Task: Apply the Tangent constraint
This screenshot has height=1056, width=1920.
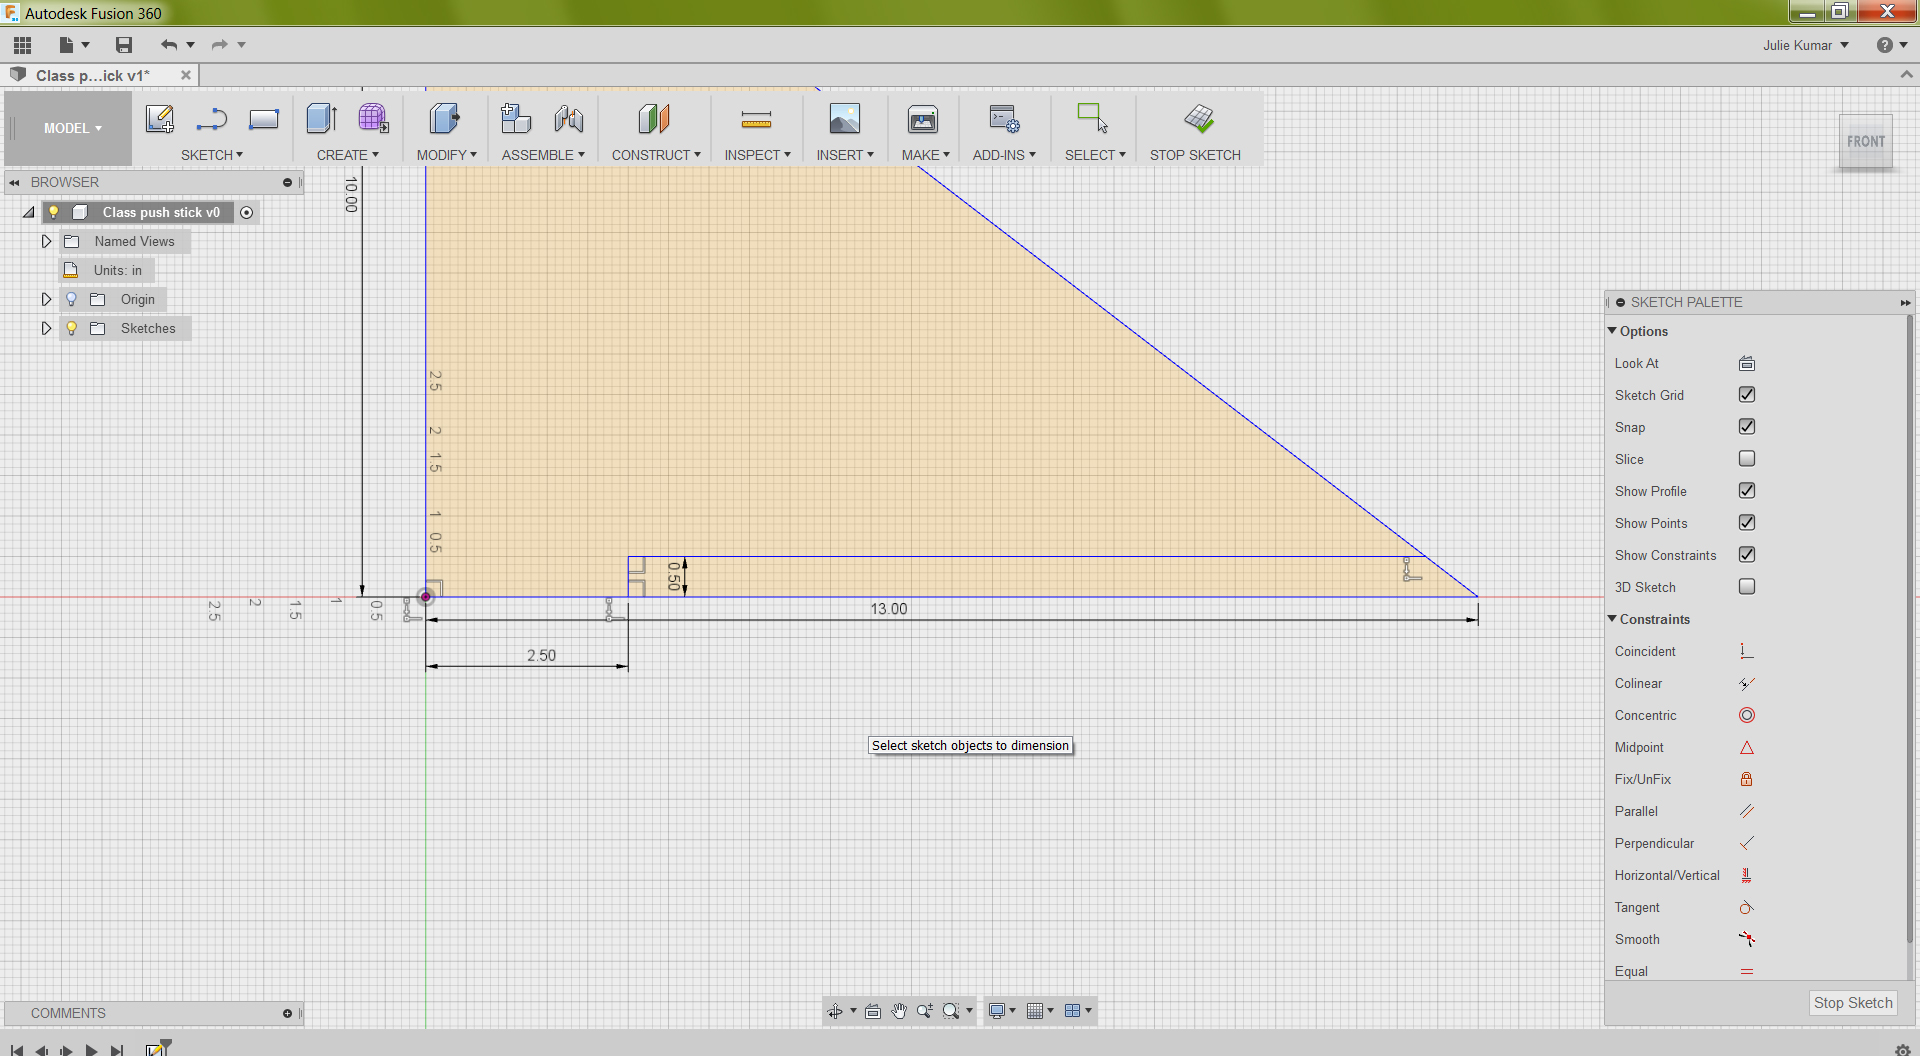Action: [x=1747, y=908]
